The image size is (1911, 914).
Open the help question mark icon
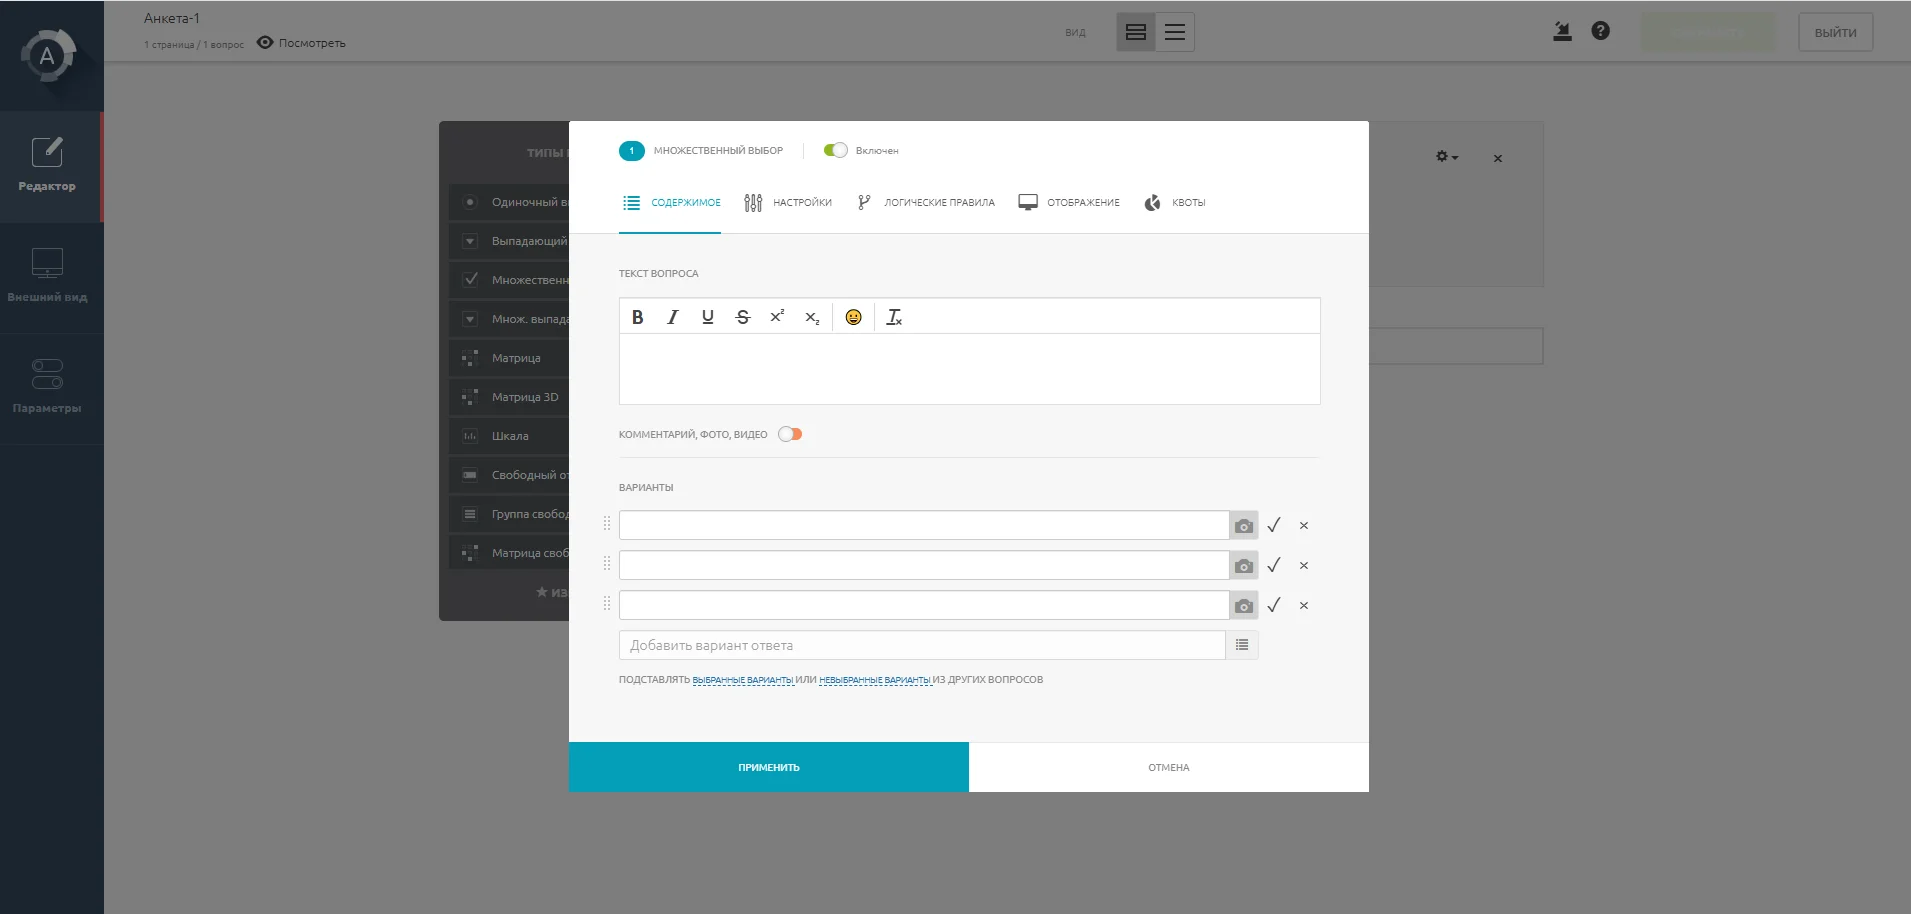coord(1601,31)
